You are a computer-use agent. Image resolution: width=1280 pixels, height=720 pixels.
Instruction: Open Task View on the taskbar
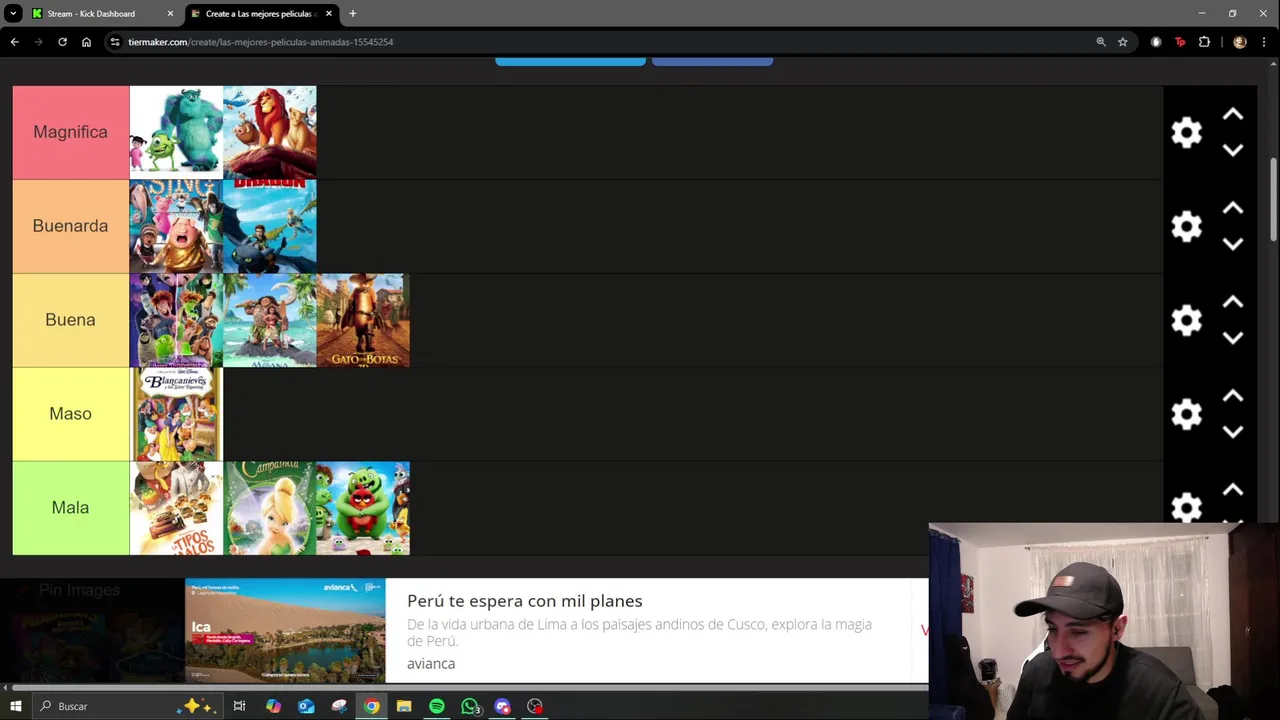(239, 706)
